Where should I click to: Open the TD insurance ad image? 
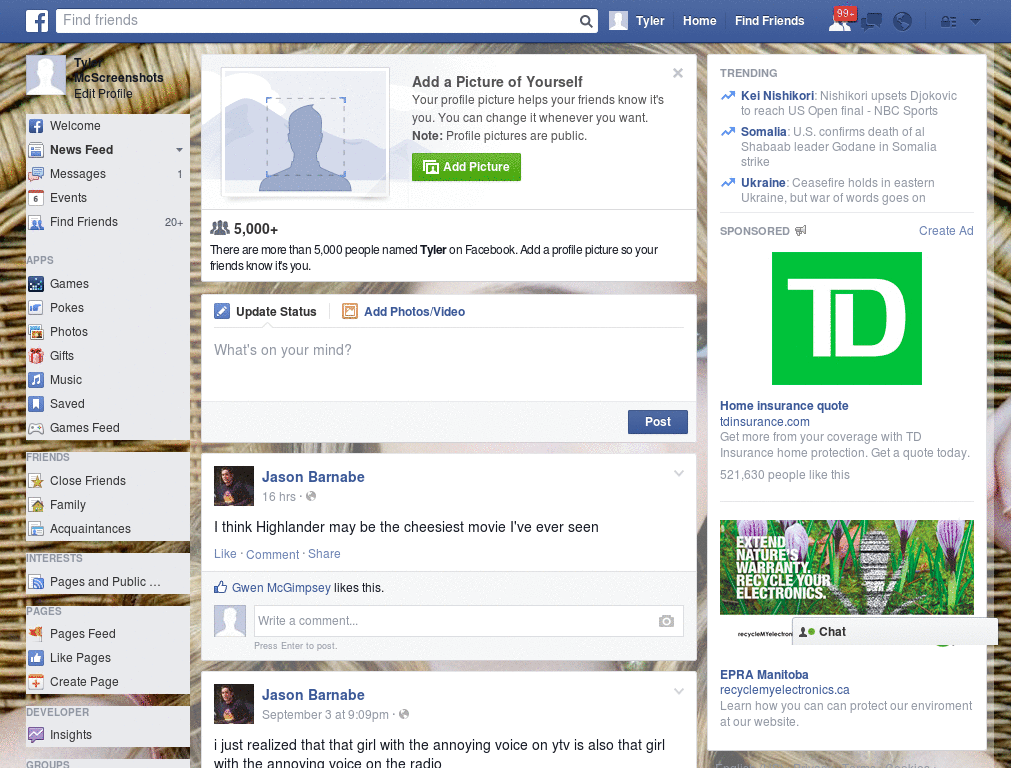click(x=846, y=319)
